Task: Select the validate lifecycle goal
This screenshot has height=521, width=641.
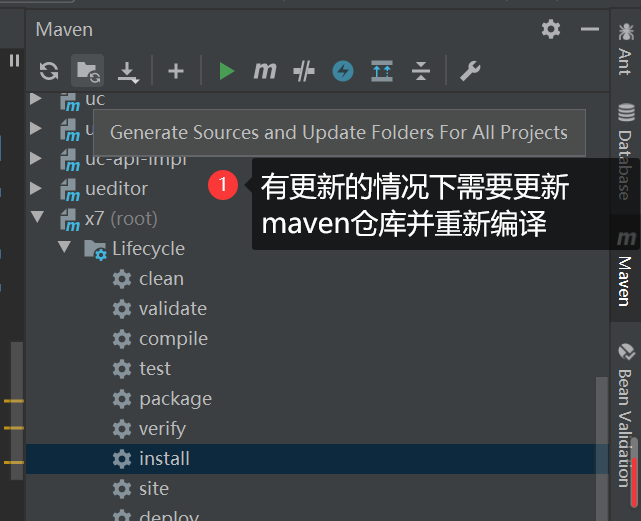Action: 173,309
